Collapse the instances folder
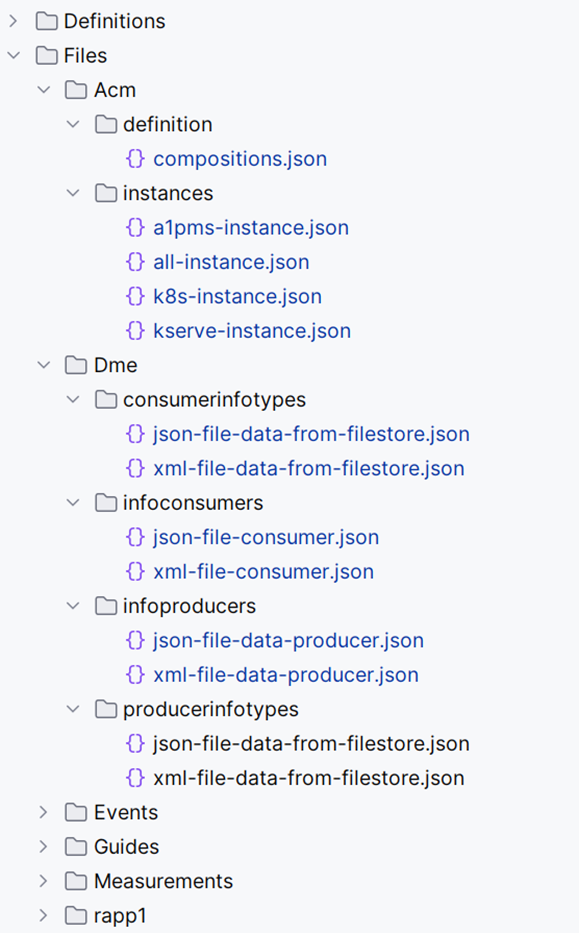579x933 pixels. click(x=72, y=192)
